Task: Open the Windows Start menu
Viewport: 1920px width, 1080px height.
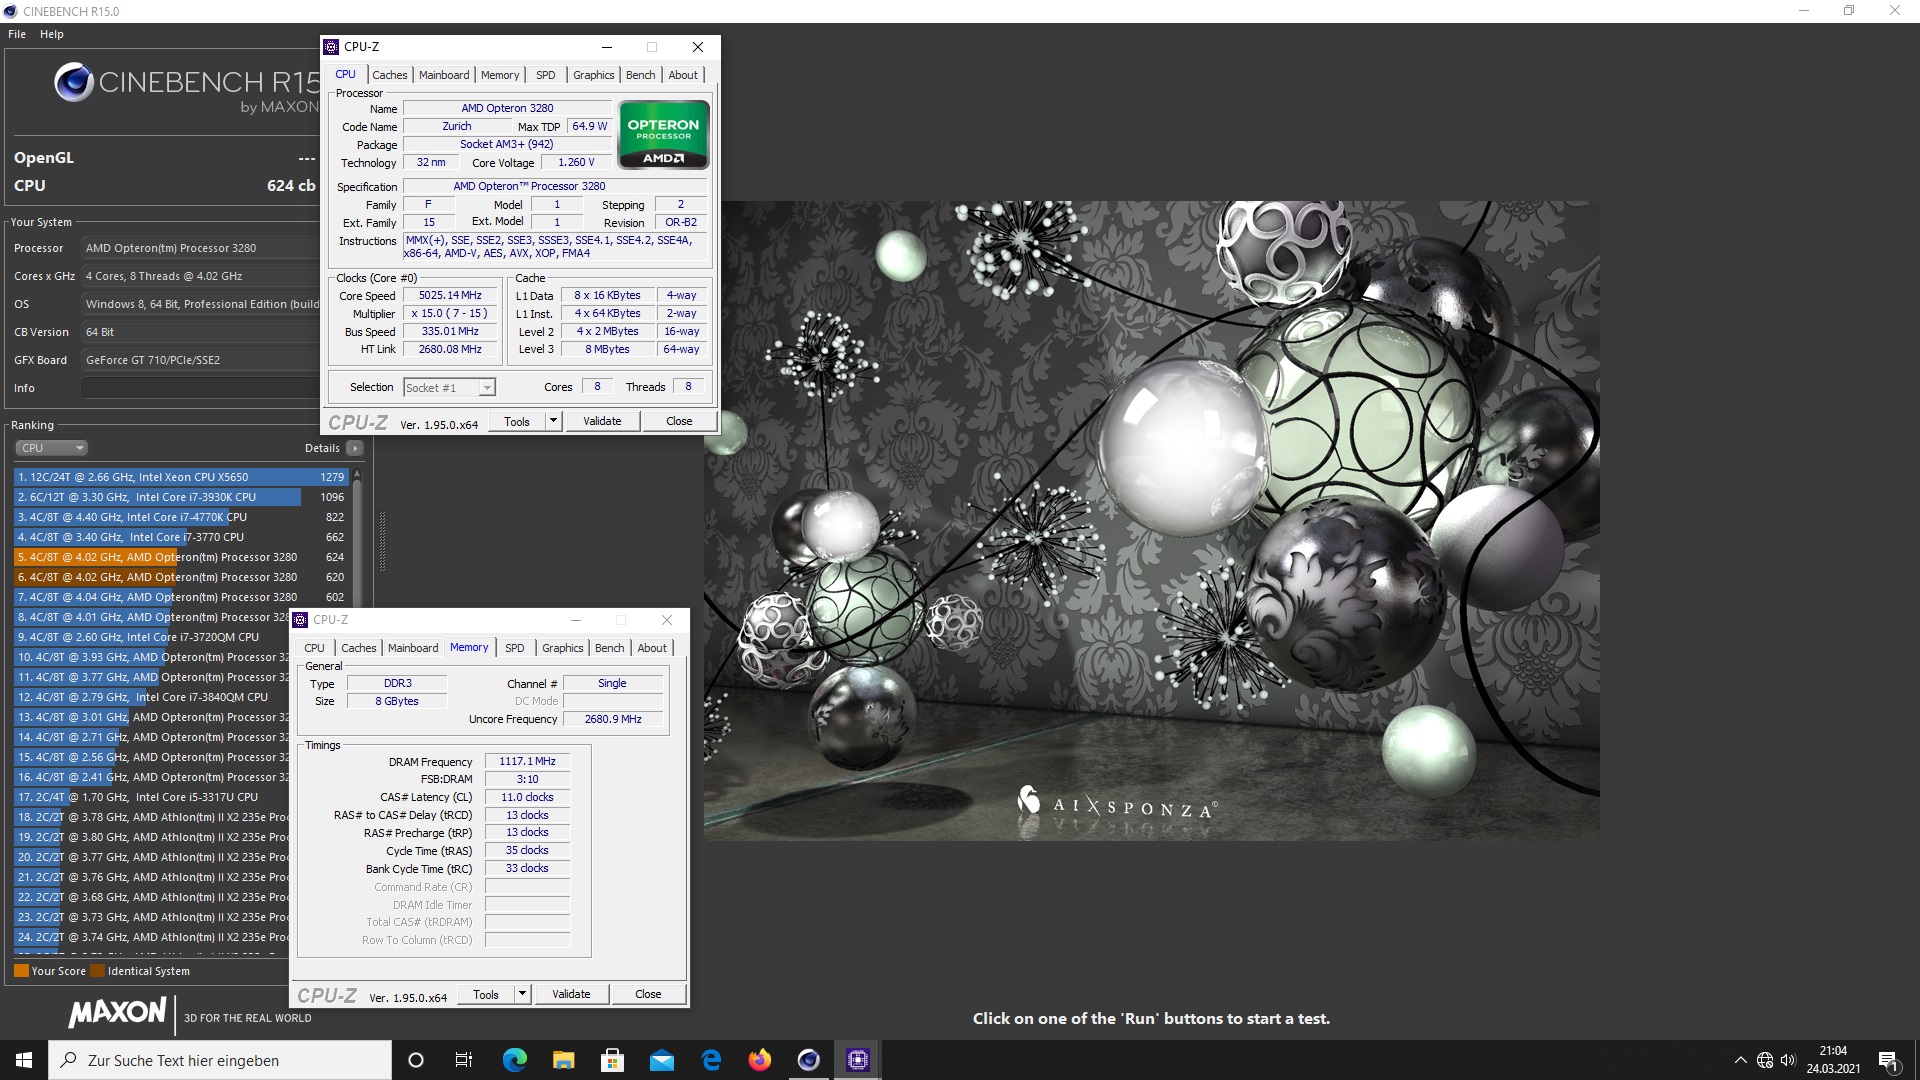Action: 24,1060
